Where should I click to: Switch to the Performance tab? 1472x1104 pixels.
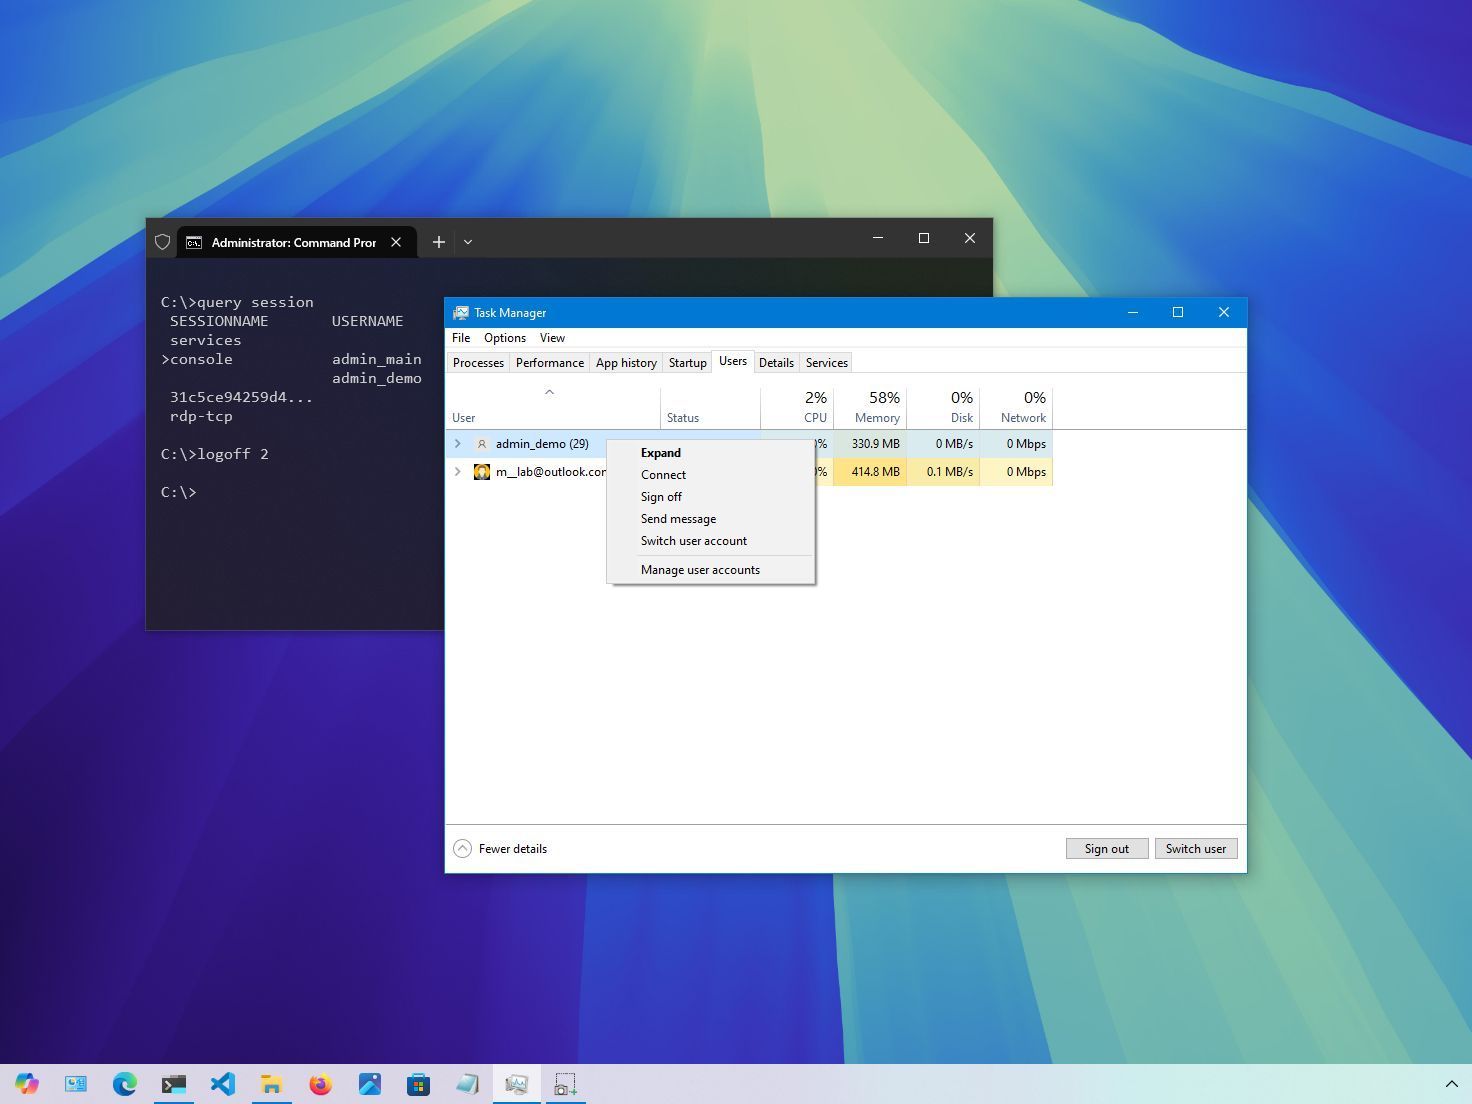549,363
